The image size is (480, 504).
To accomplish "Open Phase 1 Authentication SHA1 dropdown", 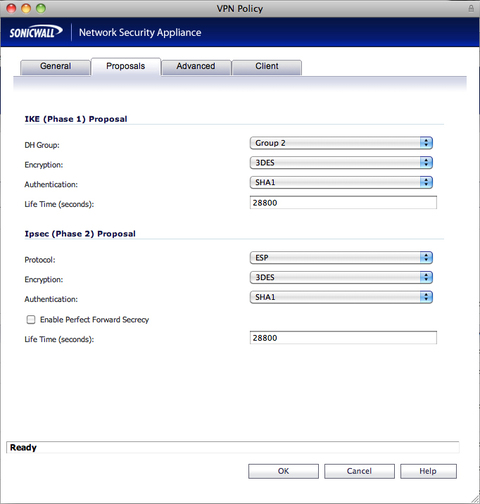I will 341,182.
